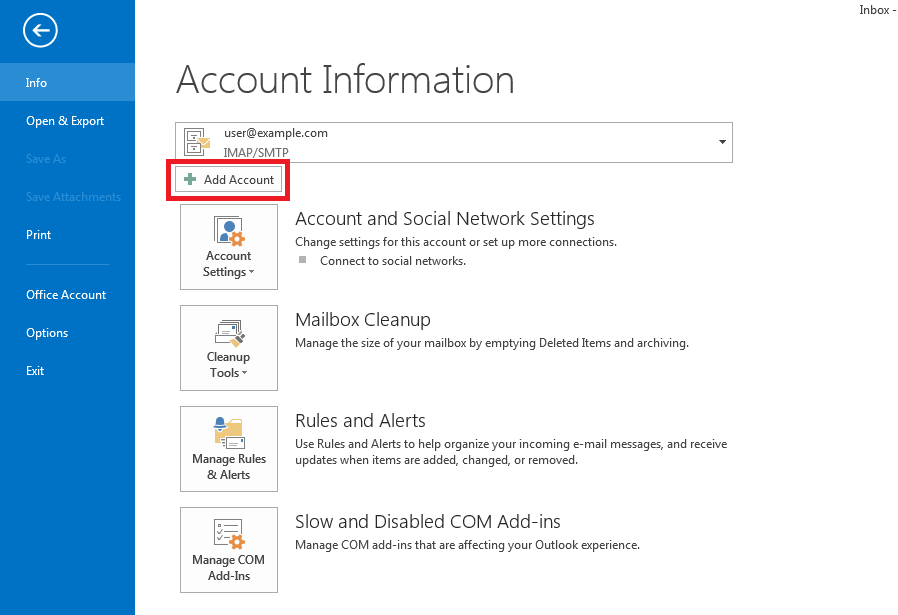Choose Exit to close Outlook
898x615 pixels.
pyautogui.click(x=35, y=371)
